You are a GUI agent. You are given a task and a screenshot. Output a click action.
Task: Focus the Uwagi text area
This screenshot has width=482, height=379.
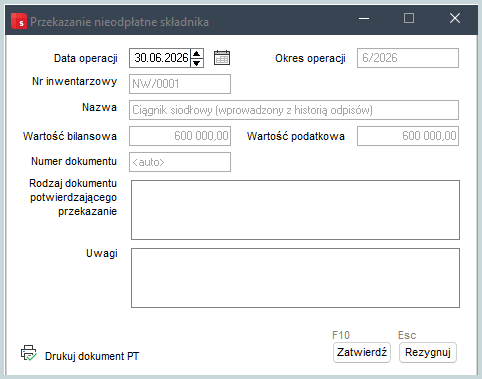click(x=295, y=278)
